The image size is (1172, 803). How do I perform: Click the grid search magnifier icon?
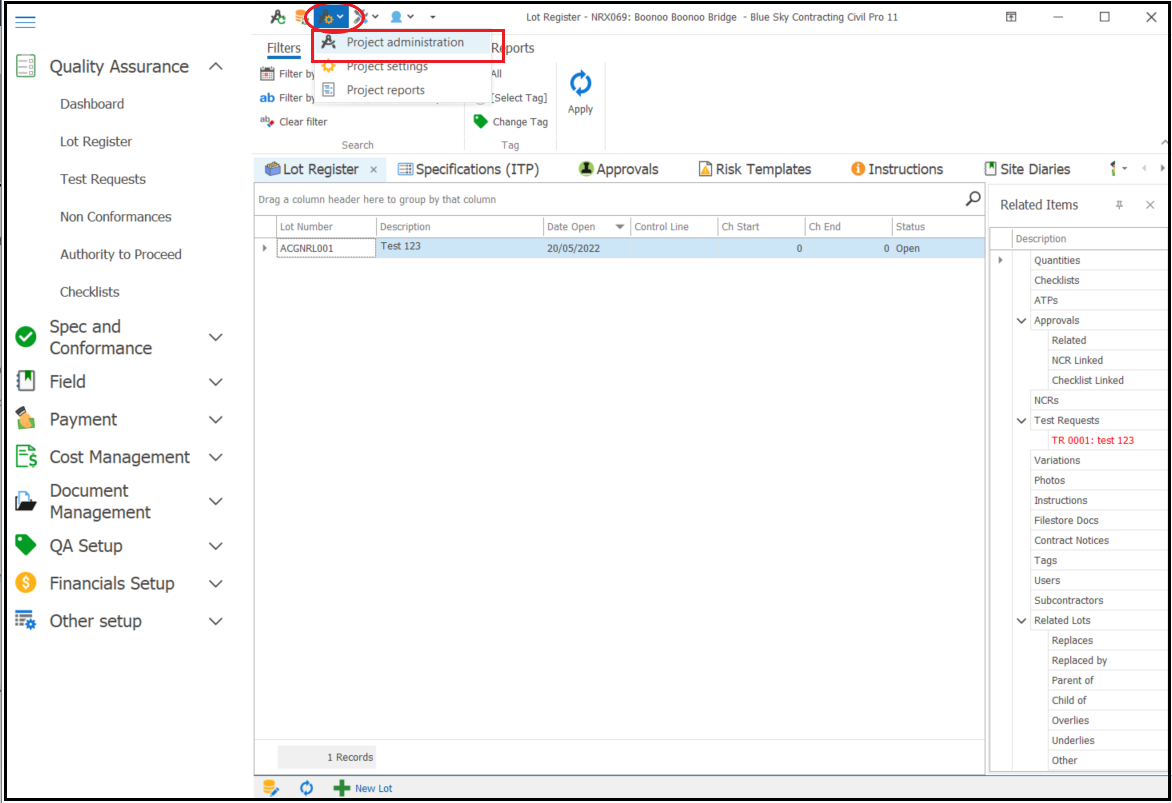[972, 199]
